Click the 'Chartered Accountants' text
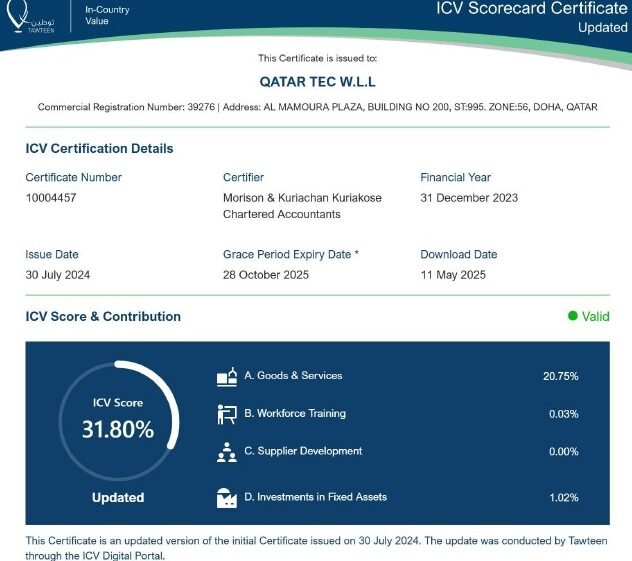Screen dimensions: 632x561 282,214
